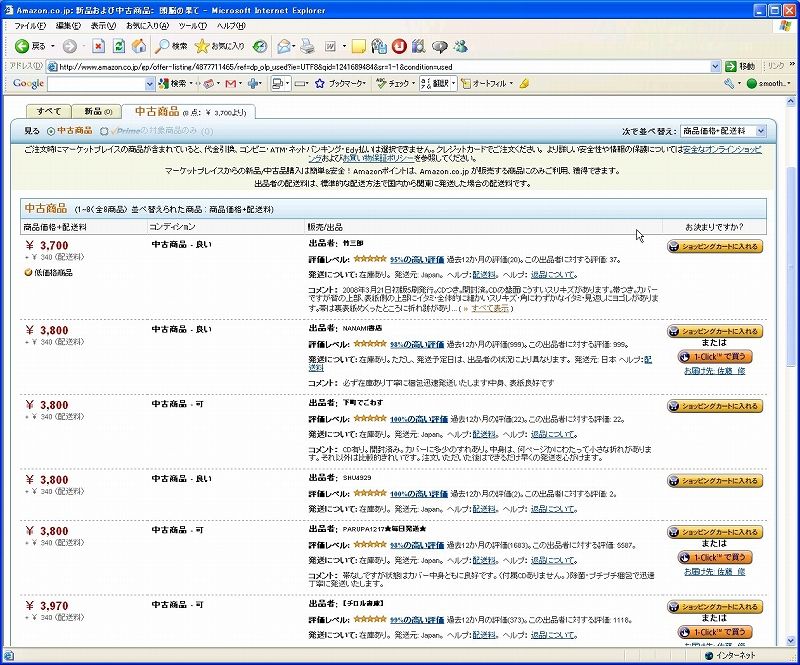This screenshot has width=800, height=665.
Task: Open the Google toolbar search box dropdown
Action: 149,84
